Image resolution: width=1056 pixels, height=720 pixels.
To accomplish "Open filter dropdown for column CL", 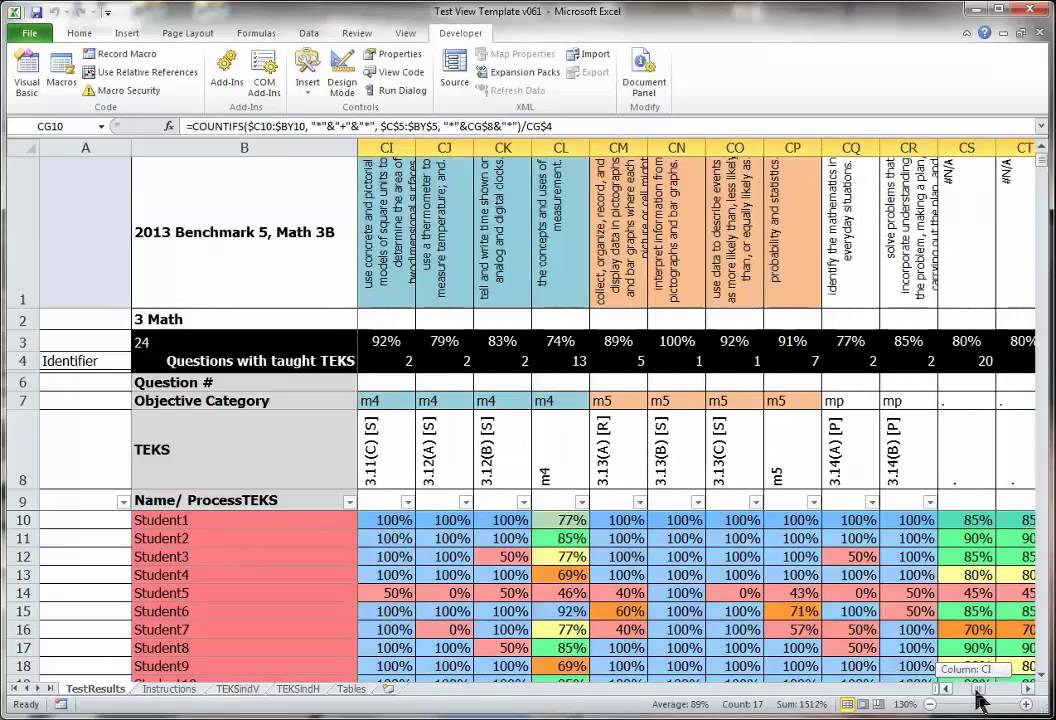I will coord(581,502).
